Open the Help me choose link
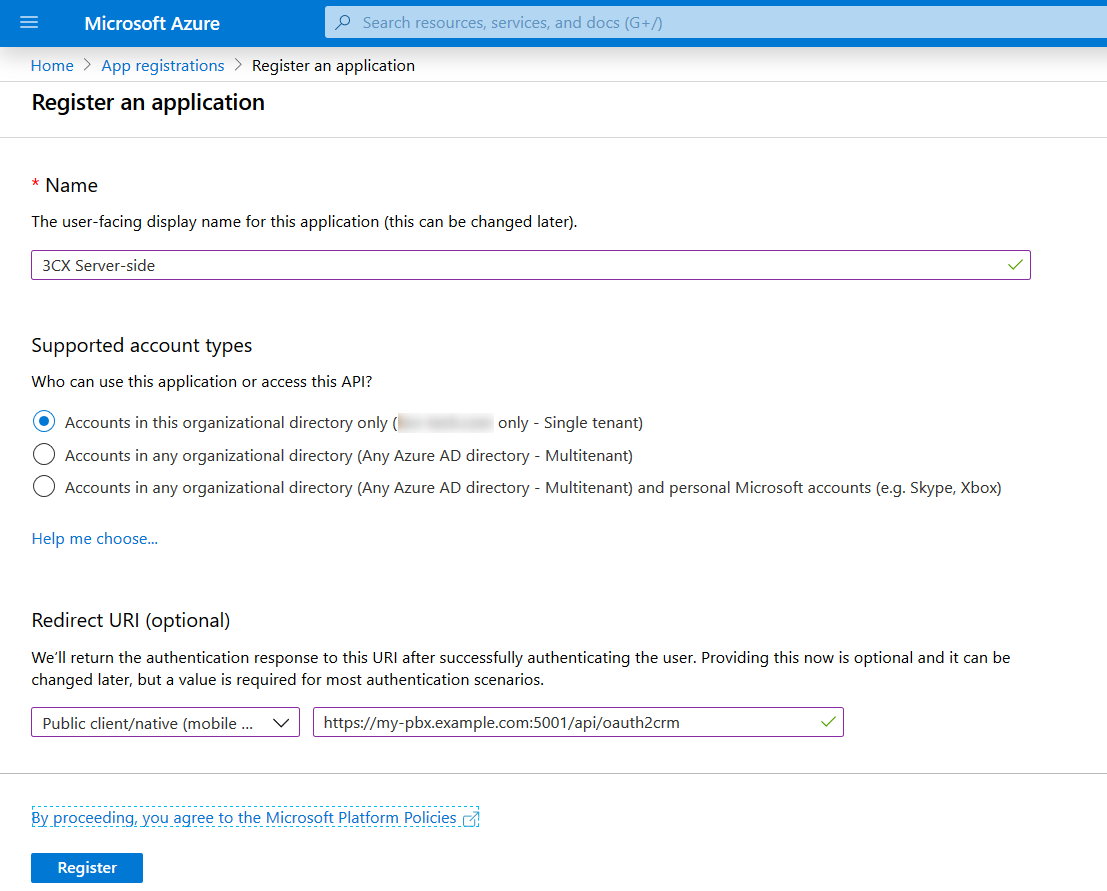1107x891 pixels. [x=95, y=539]
